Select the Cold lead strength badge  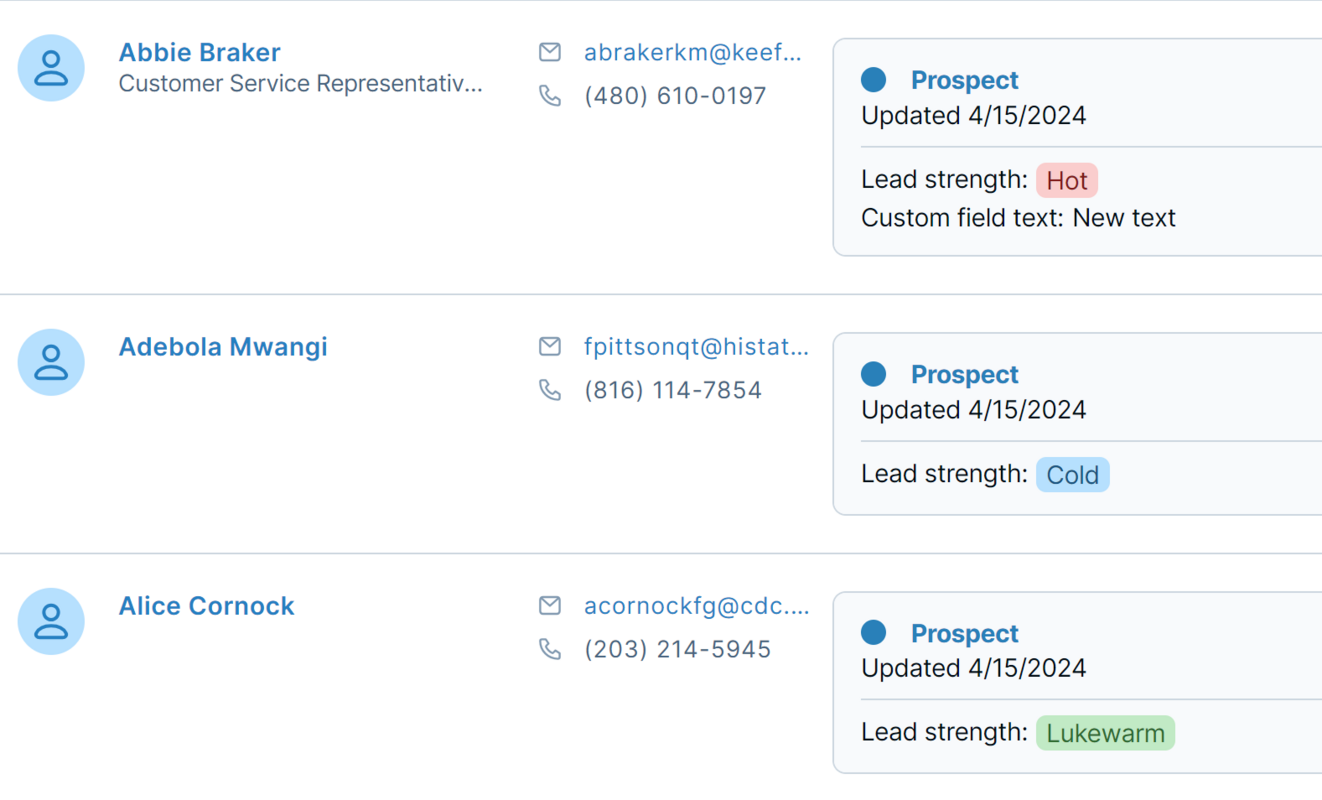coord(1072,474)
